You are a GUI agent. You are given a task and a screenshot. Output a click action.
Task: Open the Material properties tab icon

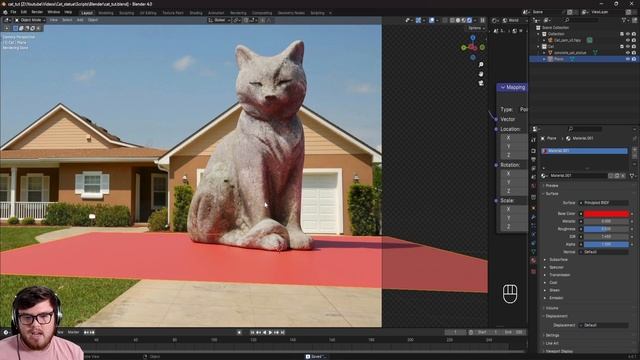click(533, 260)
